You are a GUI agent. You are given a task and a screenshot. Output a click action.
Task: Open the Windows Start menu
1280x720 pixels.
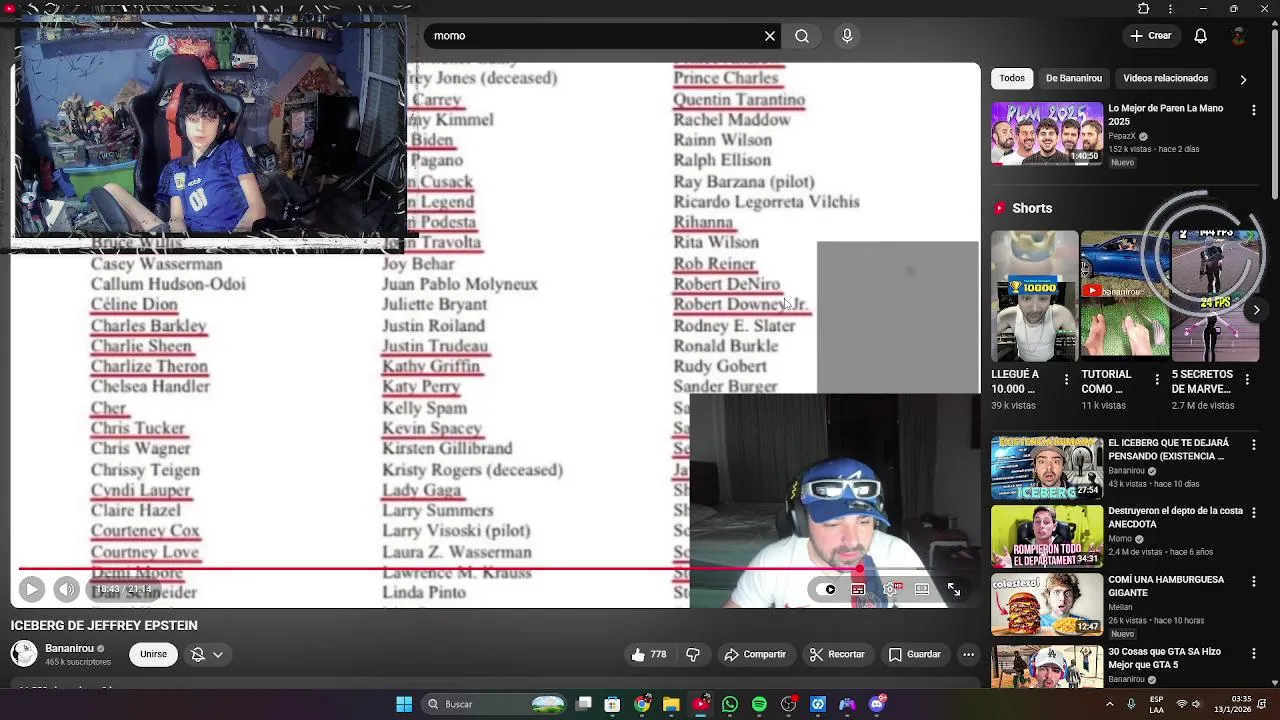click(404, 704)
